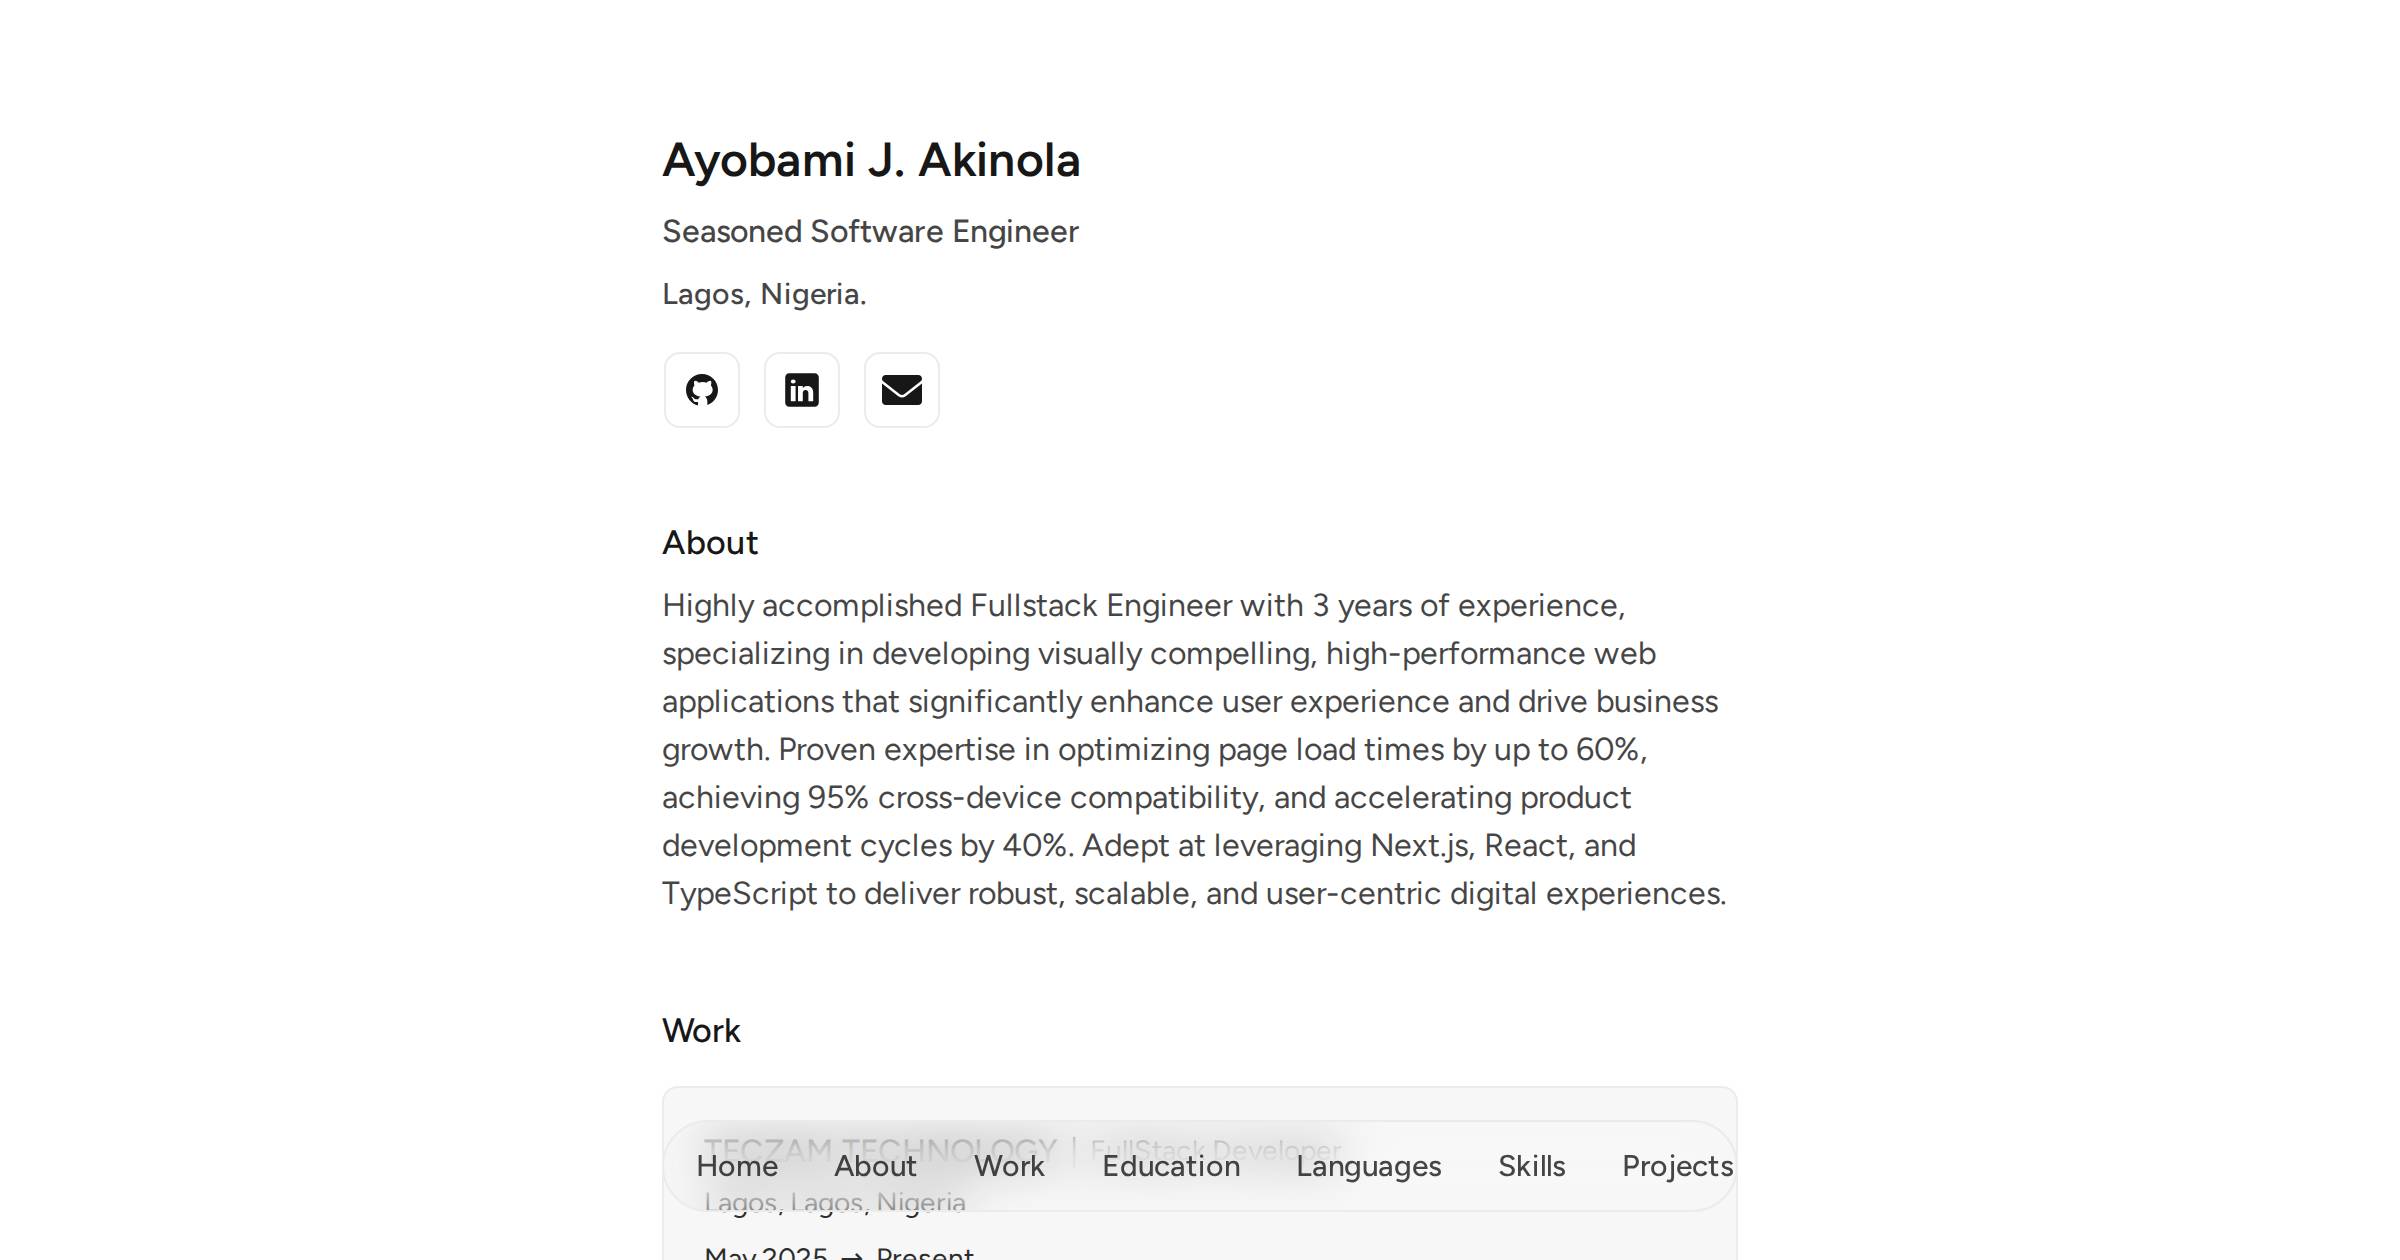Open the LinkedIn profile icon
The image size is (2400, 1260).
tap(801, 390)
